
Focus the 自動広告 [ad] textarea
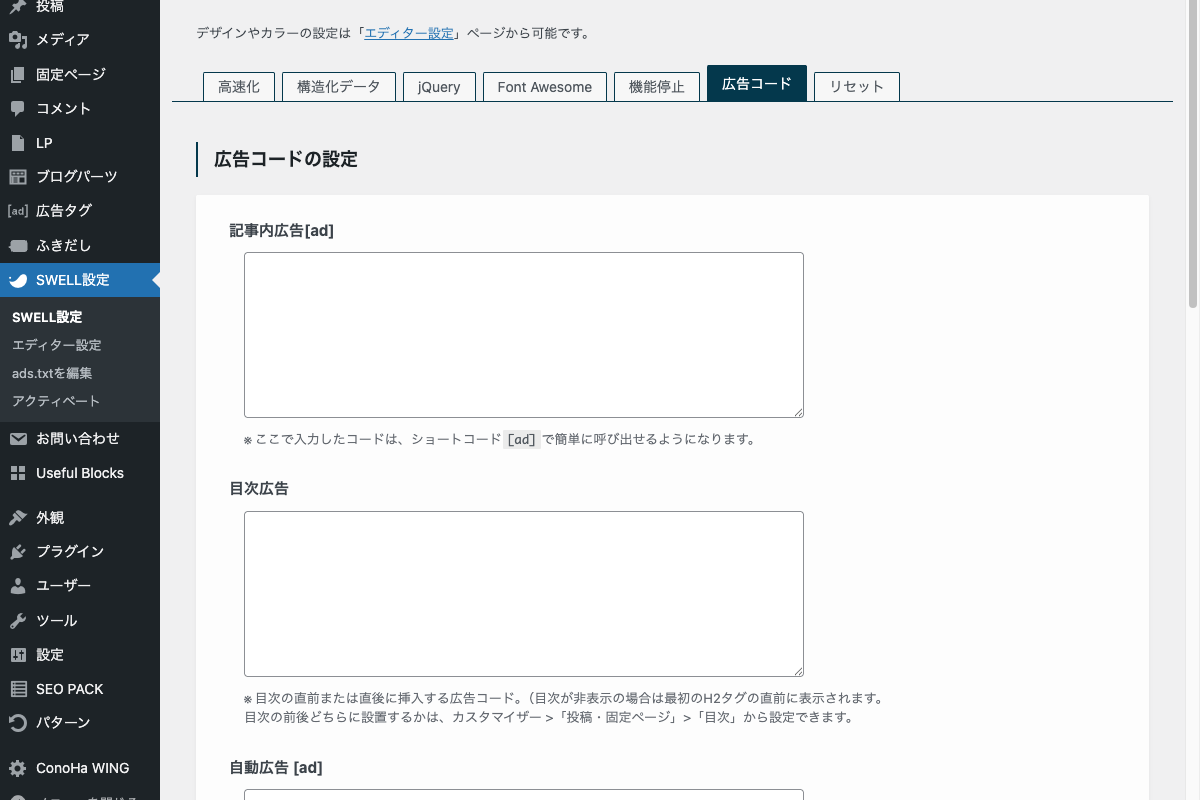tap(524, 795)
